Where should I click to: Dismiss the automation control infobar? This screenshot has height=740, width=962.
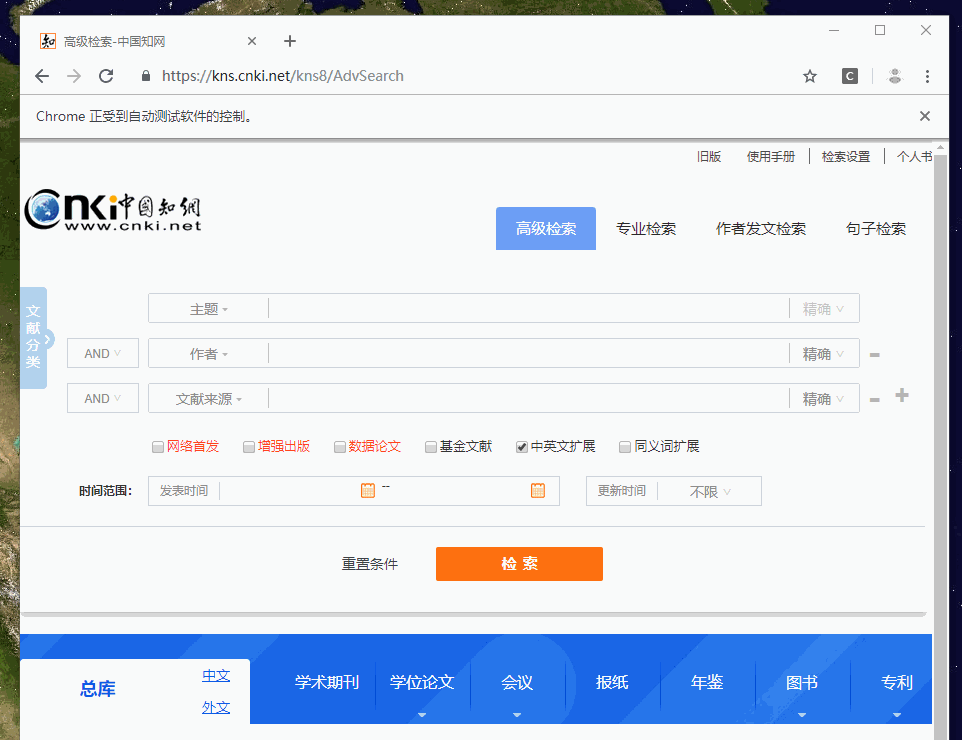point(925,116)
